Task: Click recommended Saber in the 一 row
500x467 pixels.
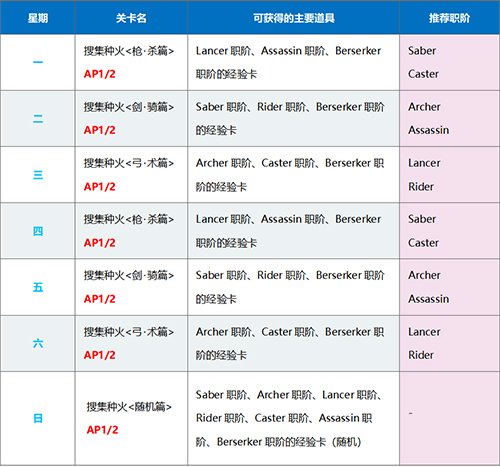Action: click(422, 51)
